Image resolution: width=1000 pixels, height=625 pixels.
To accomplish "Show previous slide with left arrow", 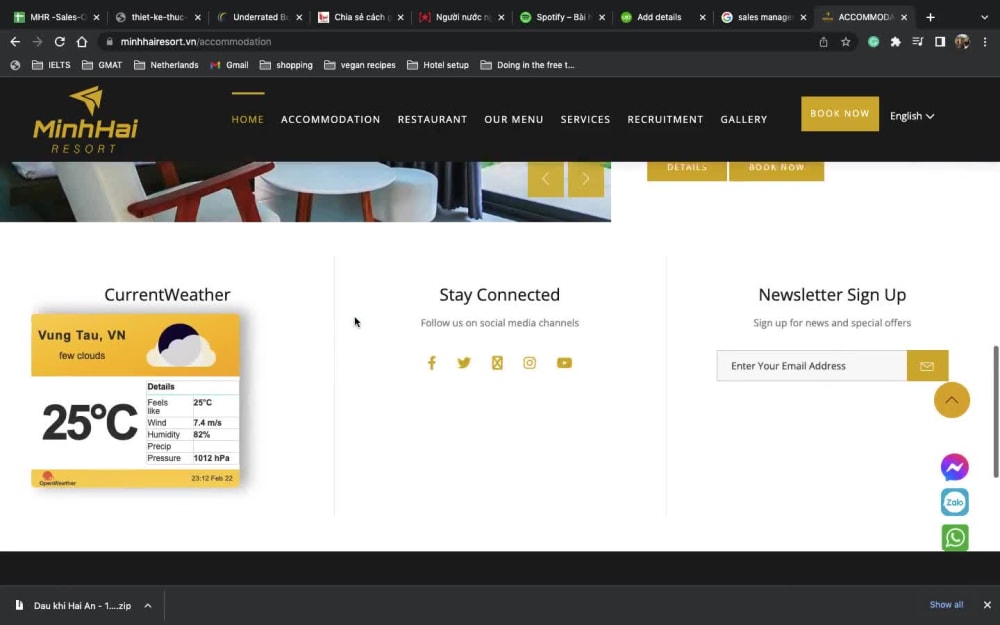I will point(545,179).
